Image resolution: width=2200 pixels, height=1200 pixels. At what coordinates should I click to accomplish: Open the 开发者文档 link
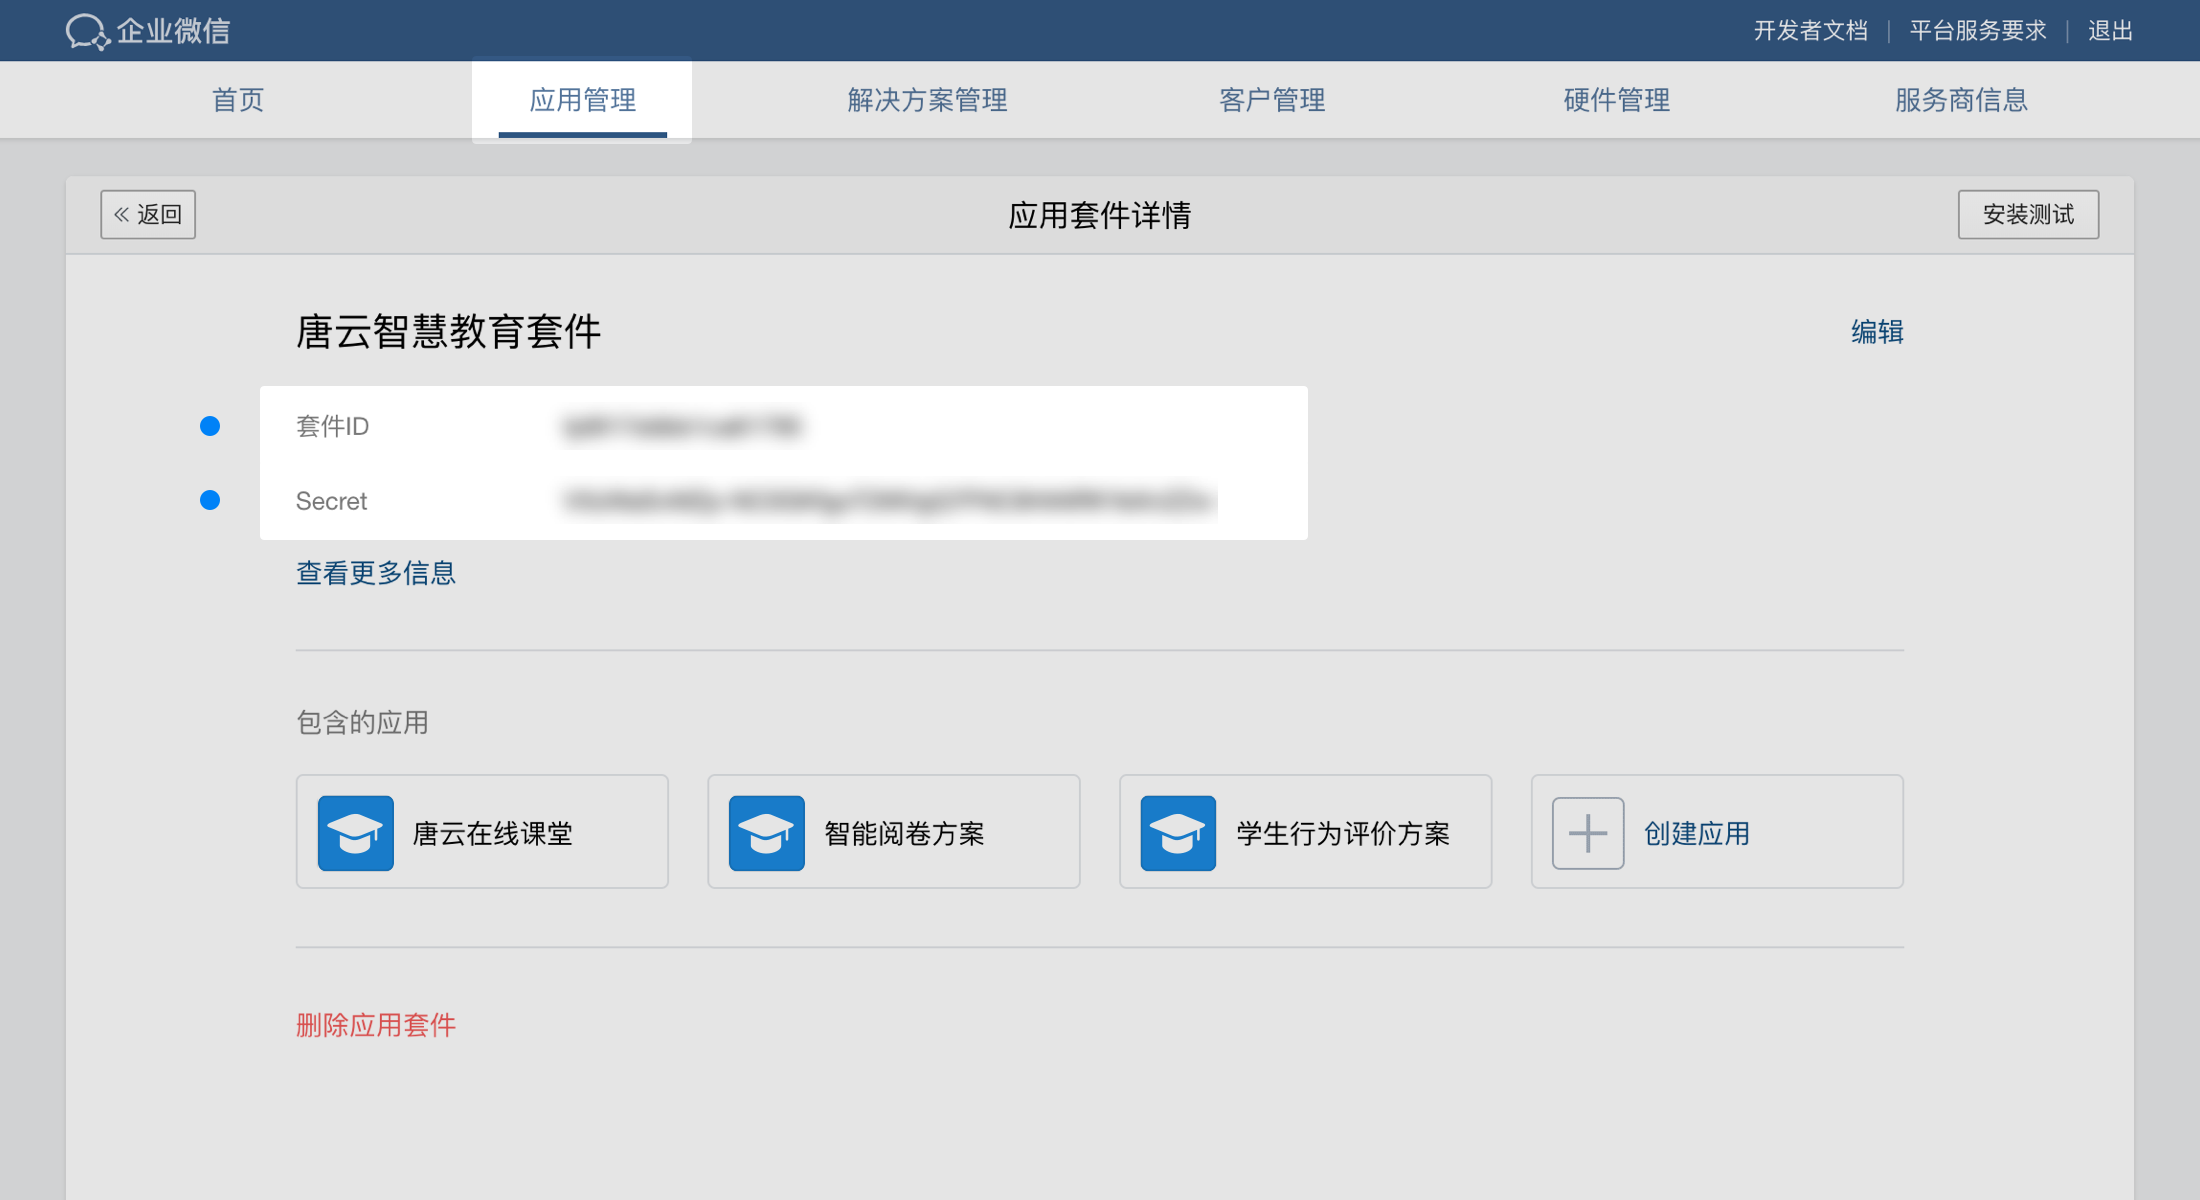(1811, 31)
